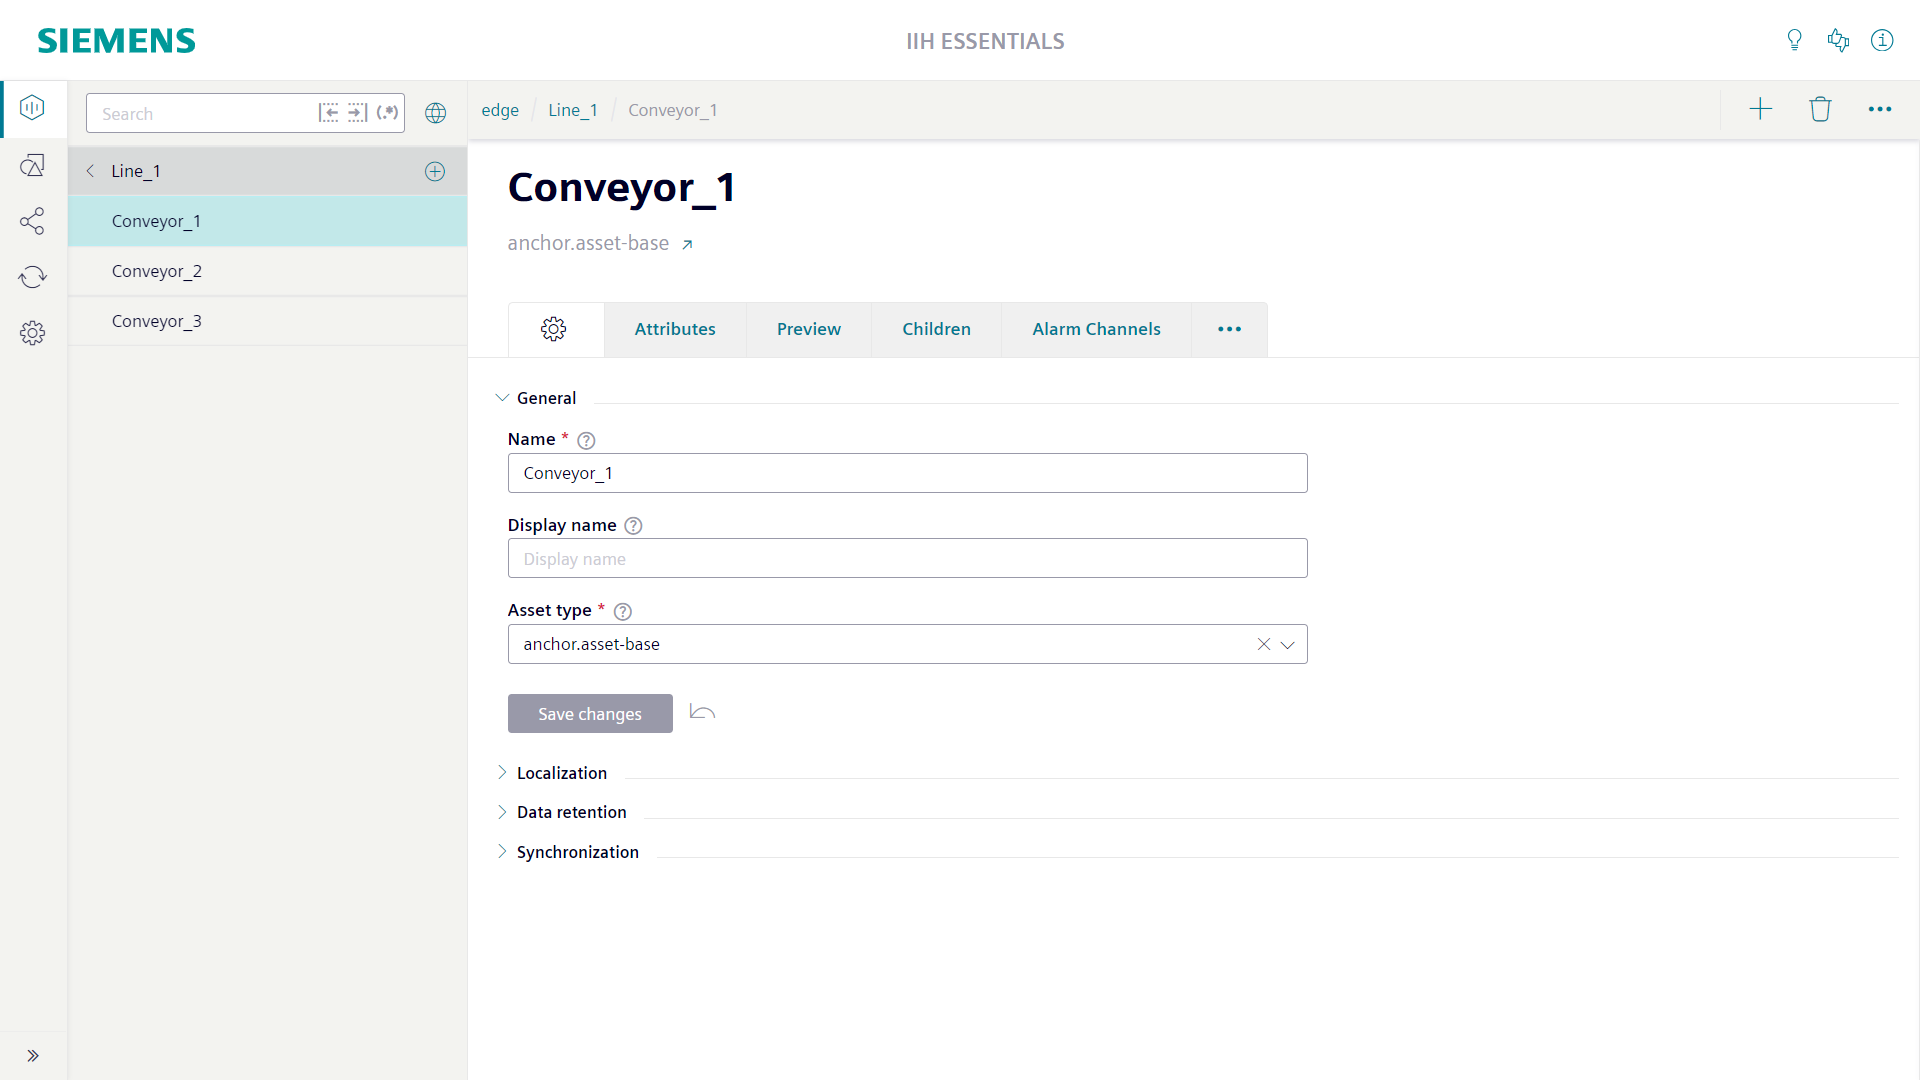Image resolution: width=1920 pixels, height=1080 pixels.
Task: Click the Display name input field
Action: [x=907, y=559]
